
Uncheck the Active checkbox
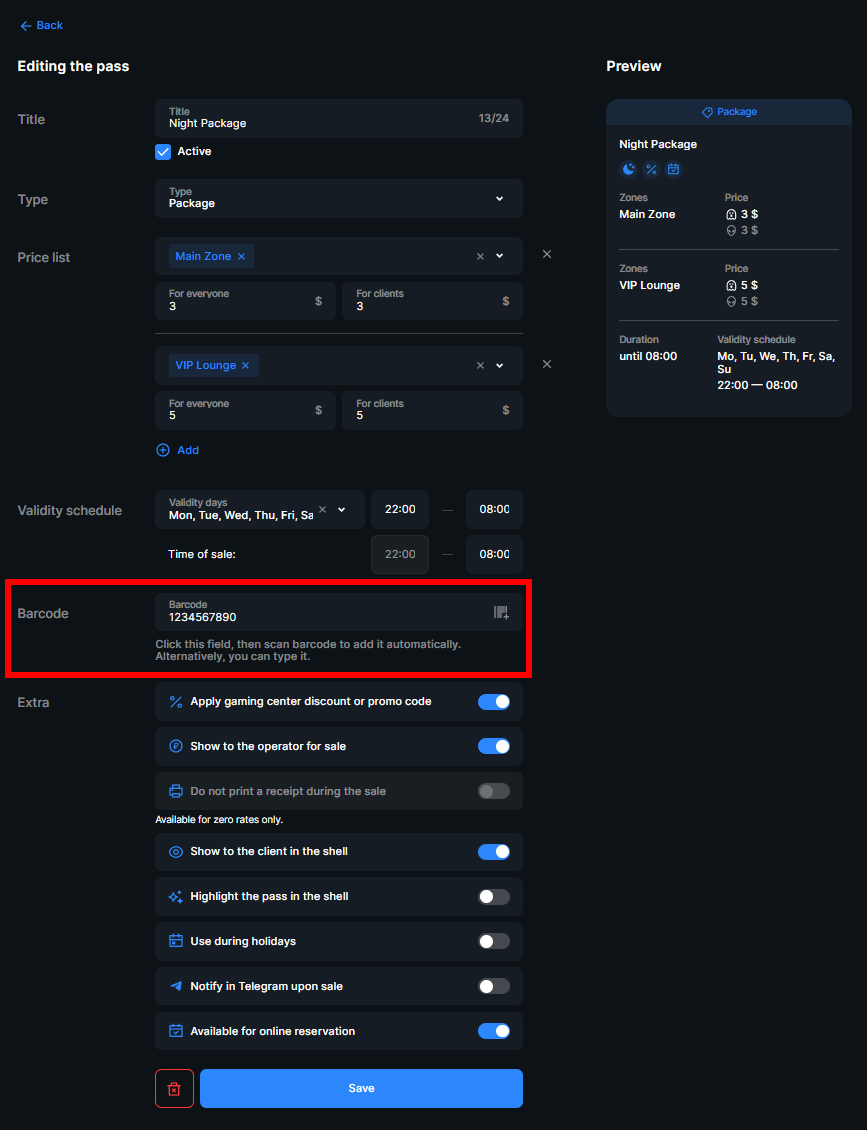pyautogui.click(x=163, y=151)
